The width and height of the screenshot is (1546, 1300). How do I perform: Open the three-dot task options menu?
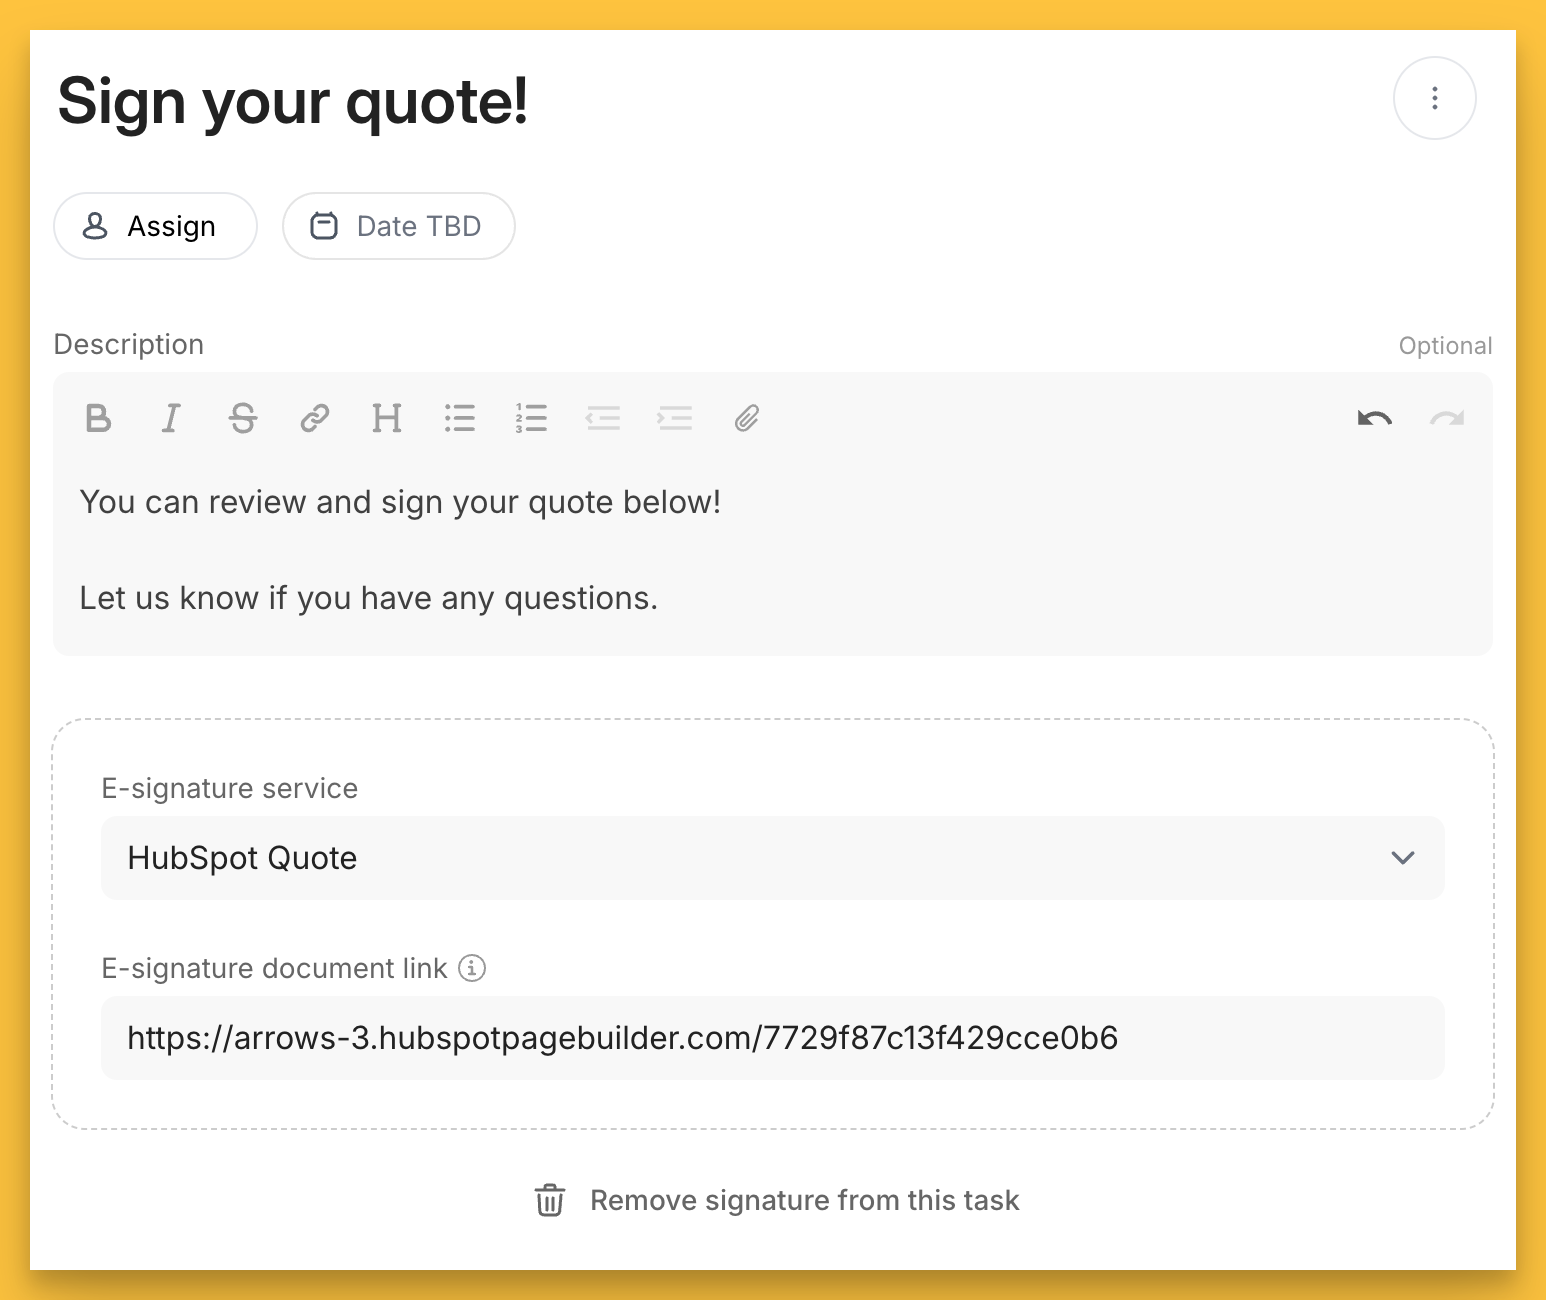point(1434,98)
